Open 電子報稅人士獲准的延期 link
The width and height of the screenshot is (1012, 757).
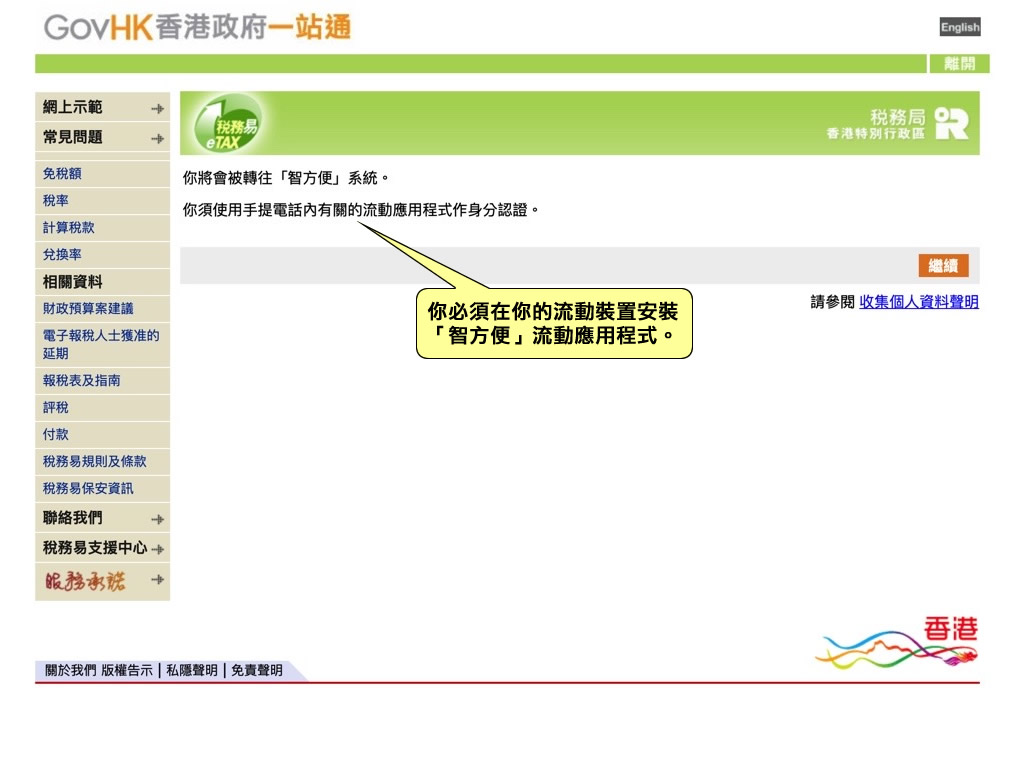pos(101,344)
